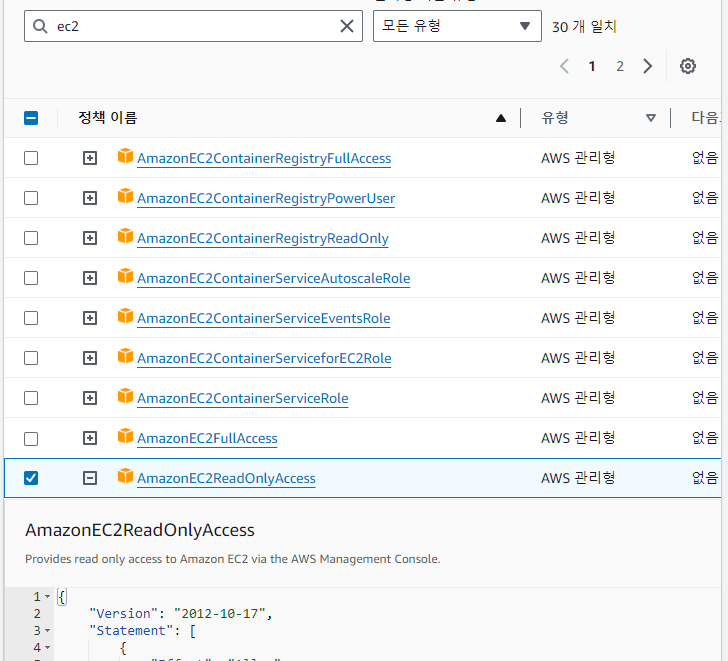Toggle the select-all header checkbox

[31, 118]
